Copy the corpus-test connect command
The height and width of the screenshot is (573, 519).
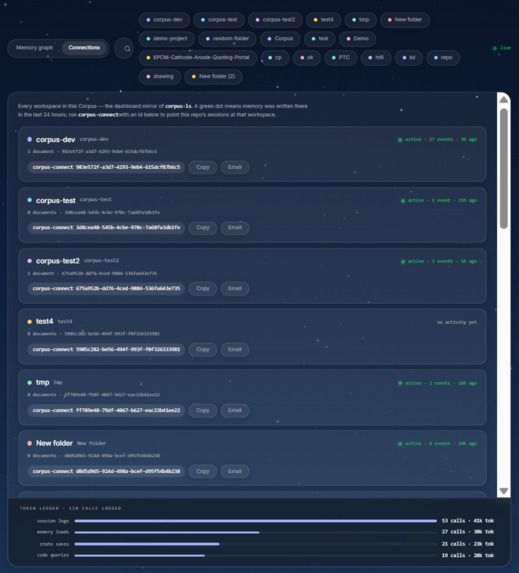202,228
